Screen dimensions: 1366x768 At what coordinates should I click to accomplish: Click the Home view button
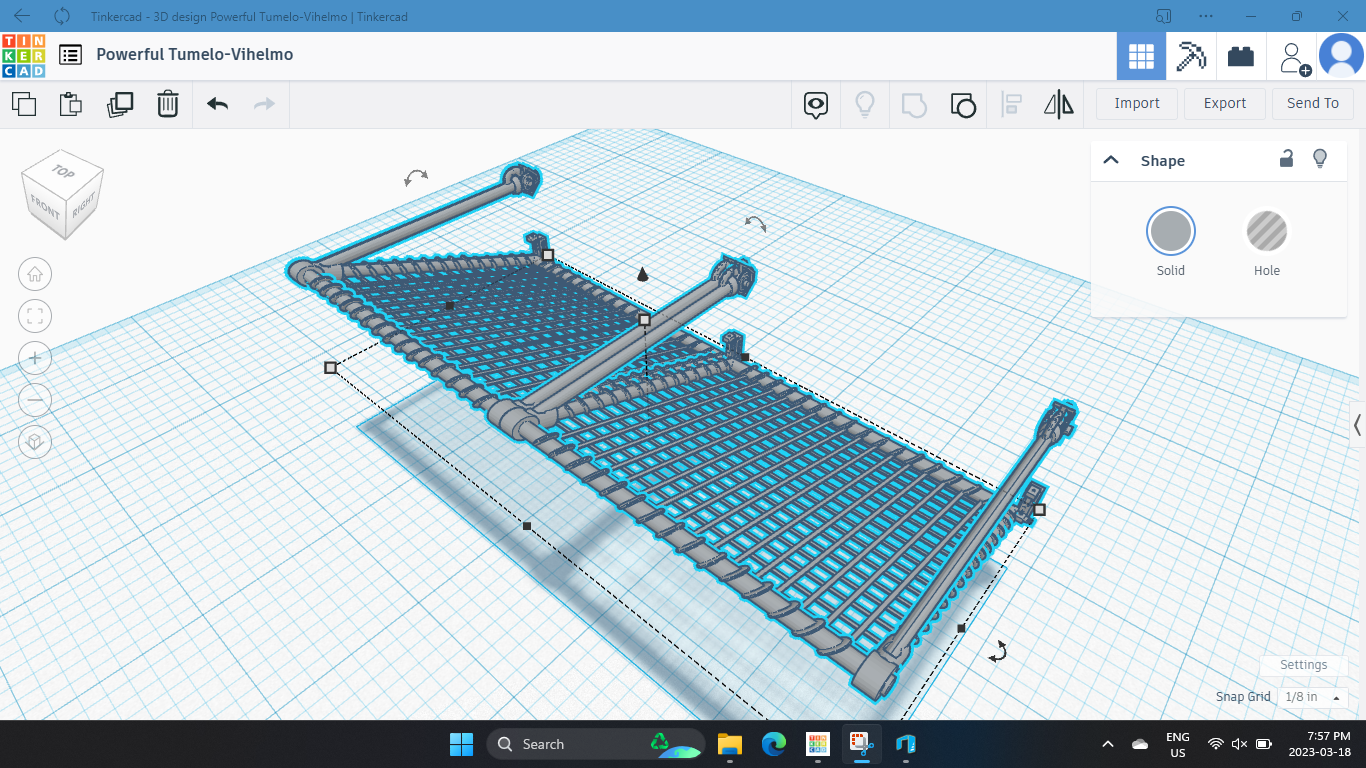pos(35,274)
